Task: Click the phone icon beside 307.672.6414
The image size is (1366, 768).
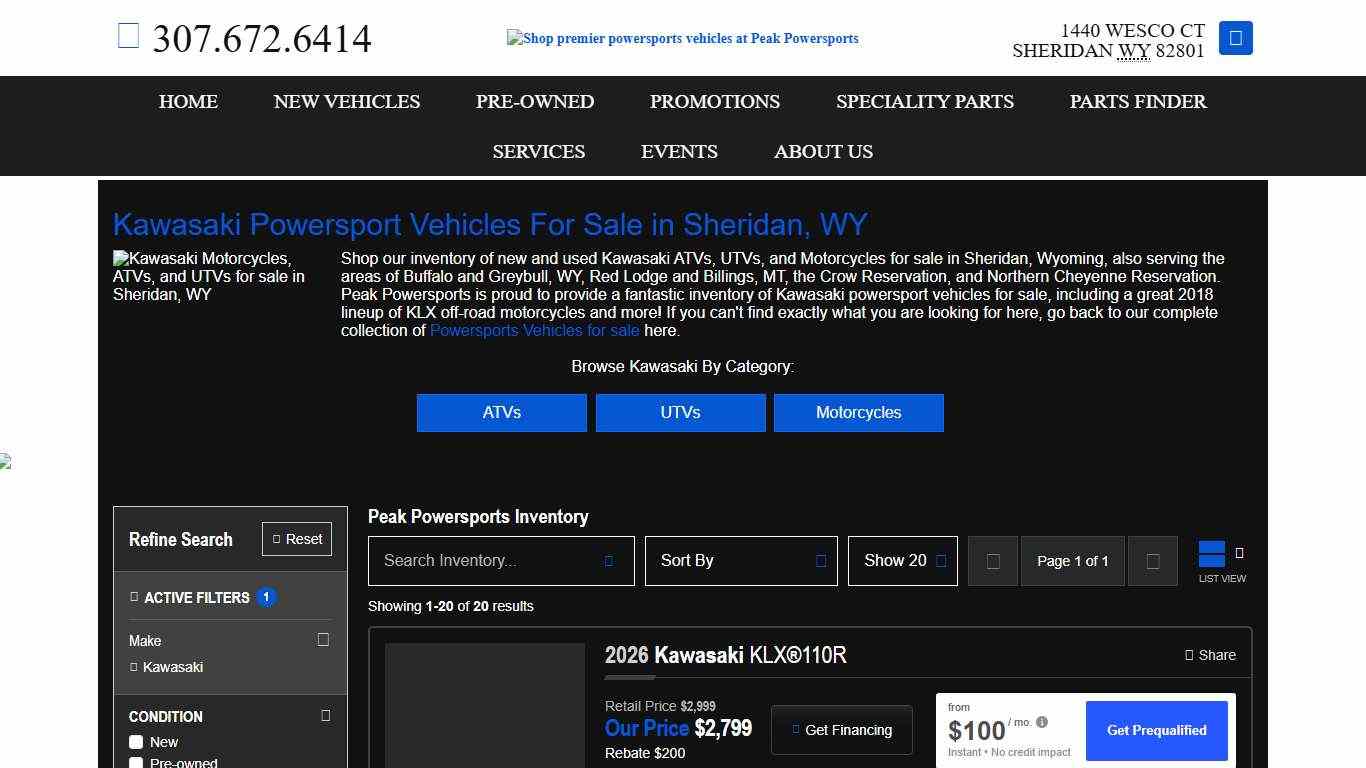Action: pos(128,37)
